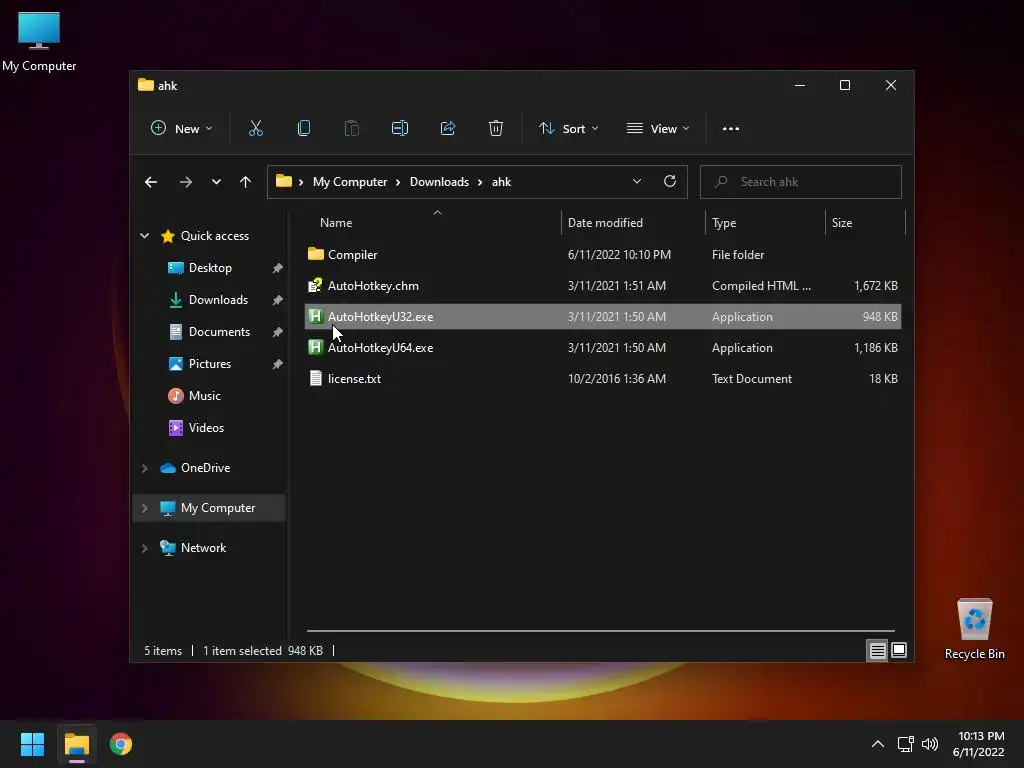Screen dimensions: 1024x768
Task: Click the Share icon in toolbar
Action: point(448,129)
